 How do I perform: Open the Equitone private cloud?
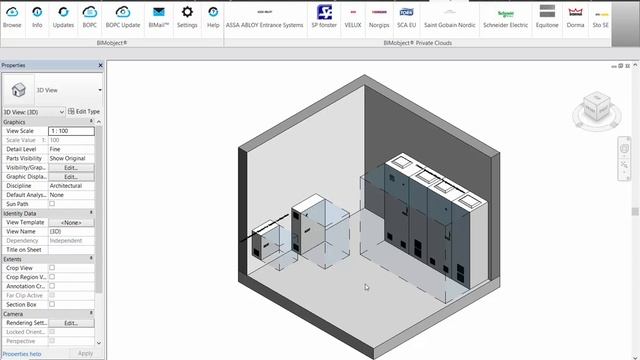point(547,17)
